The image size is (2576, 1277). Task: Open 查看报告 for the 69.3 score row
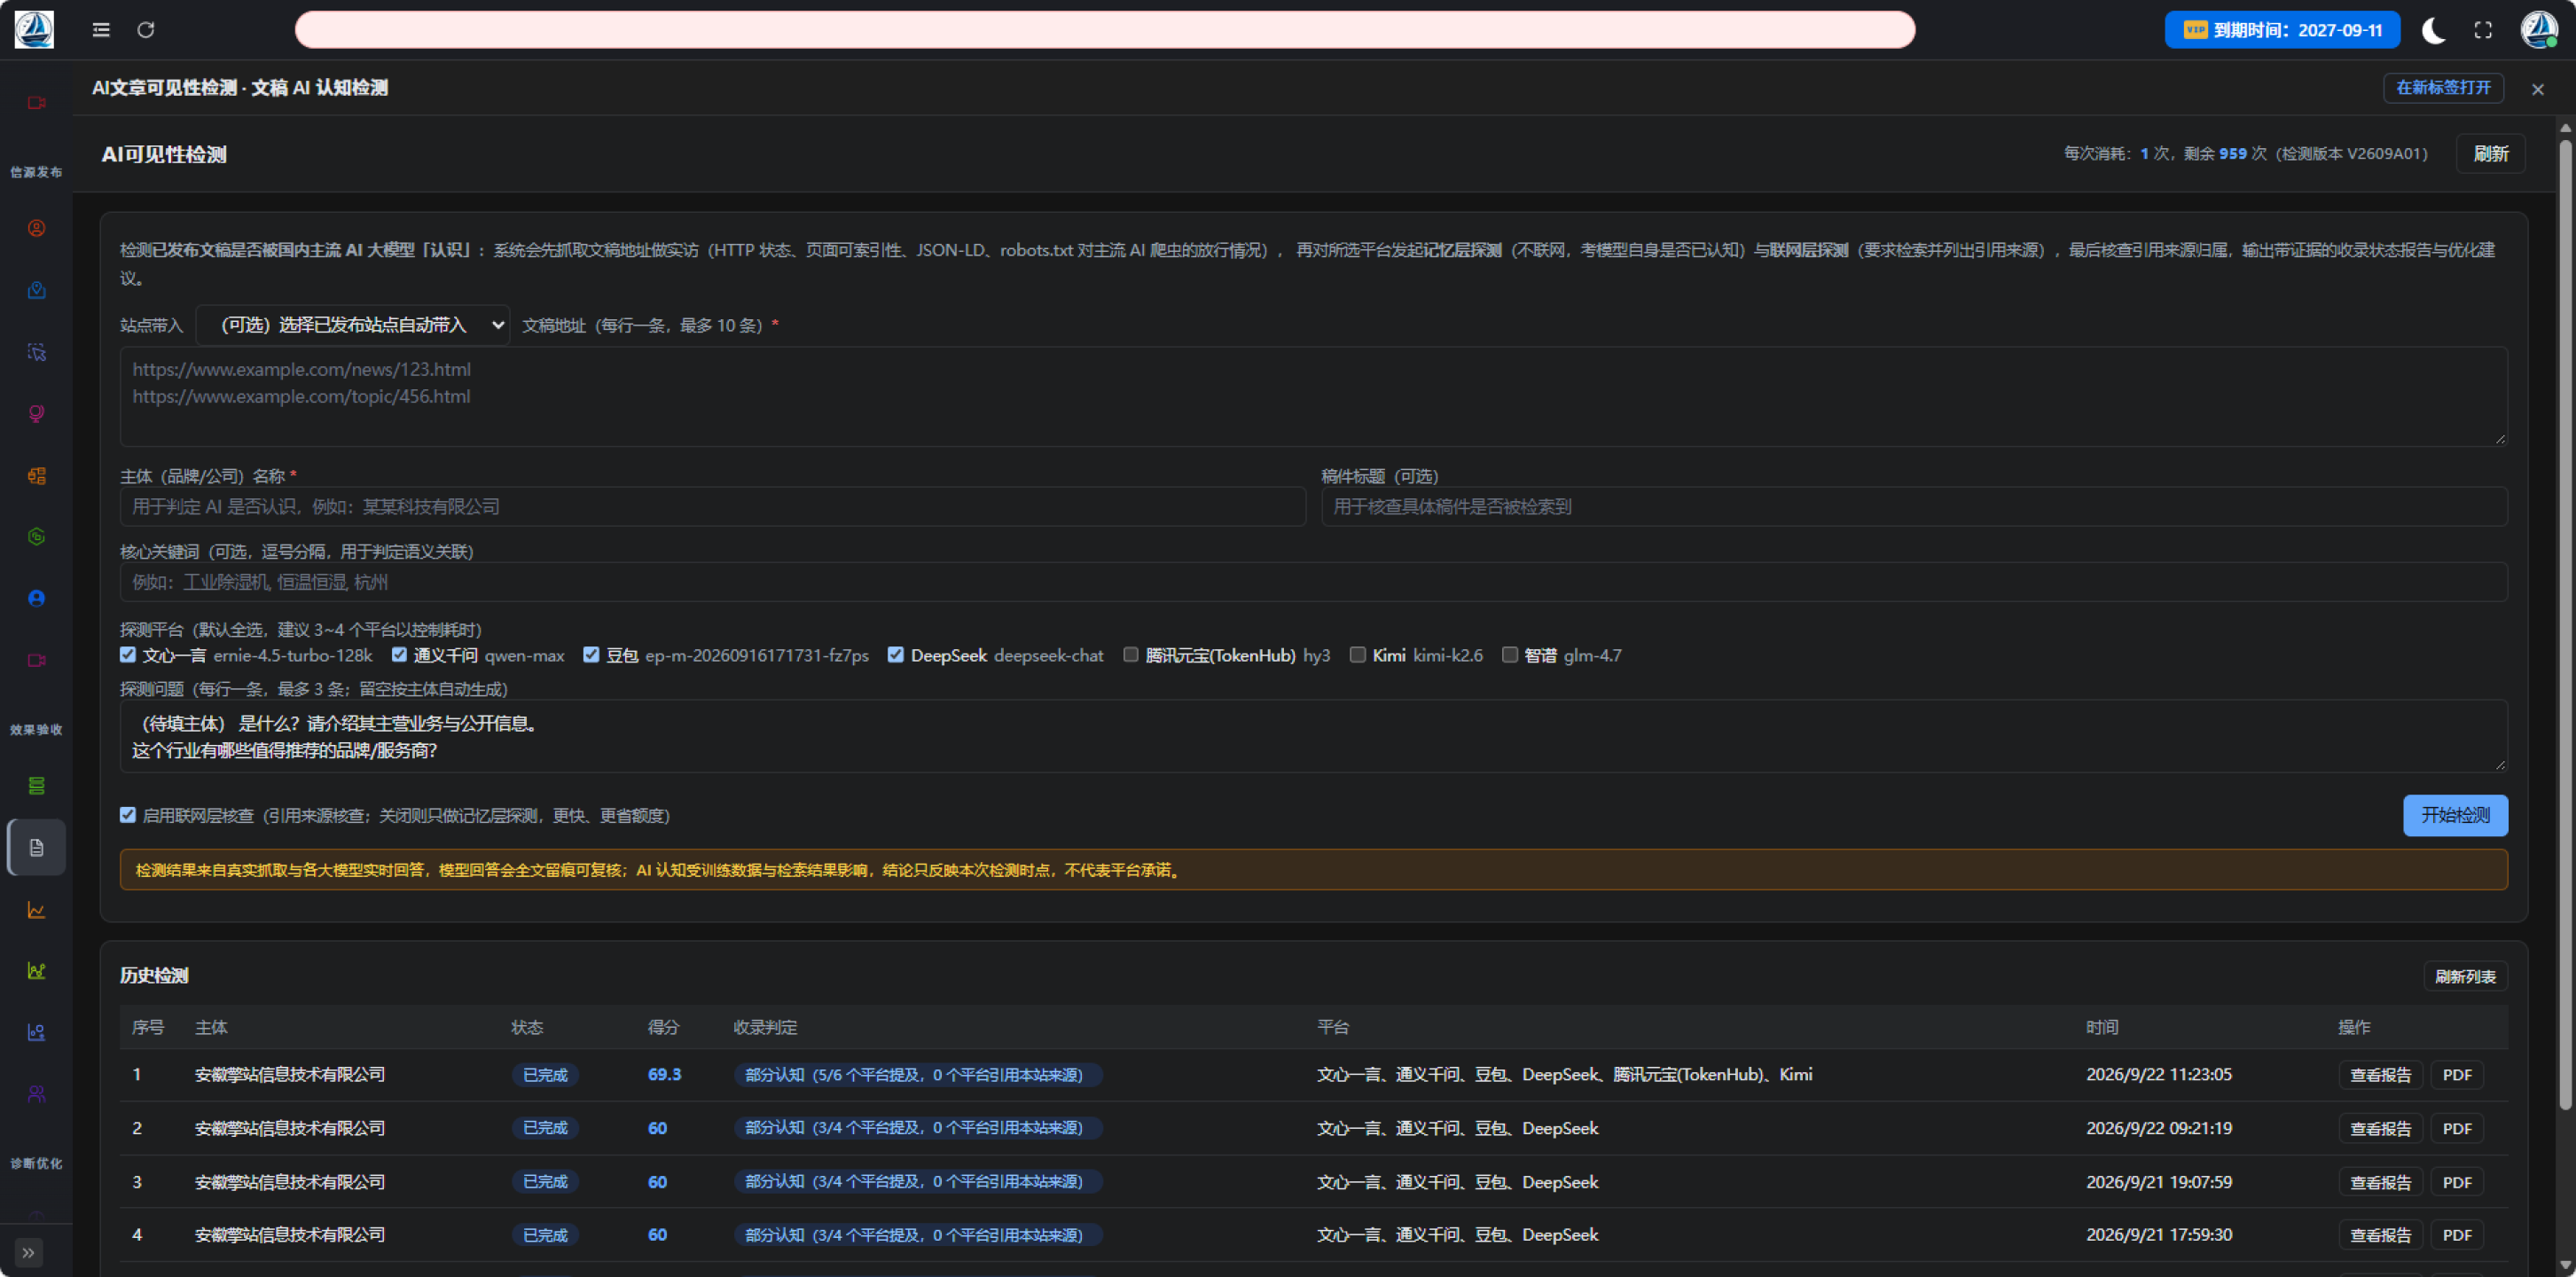2380,1075
